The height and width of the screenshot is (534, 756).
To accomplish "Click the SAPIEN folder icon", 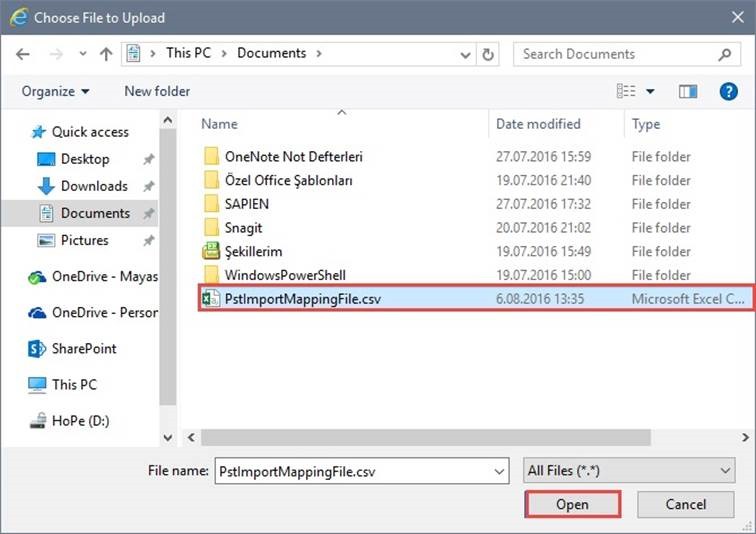I will tap(211, 204).
